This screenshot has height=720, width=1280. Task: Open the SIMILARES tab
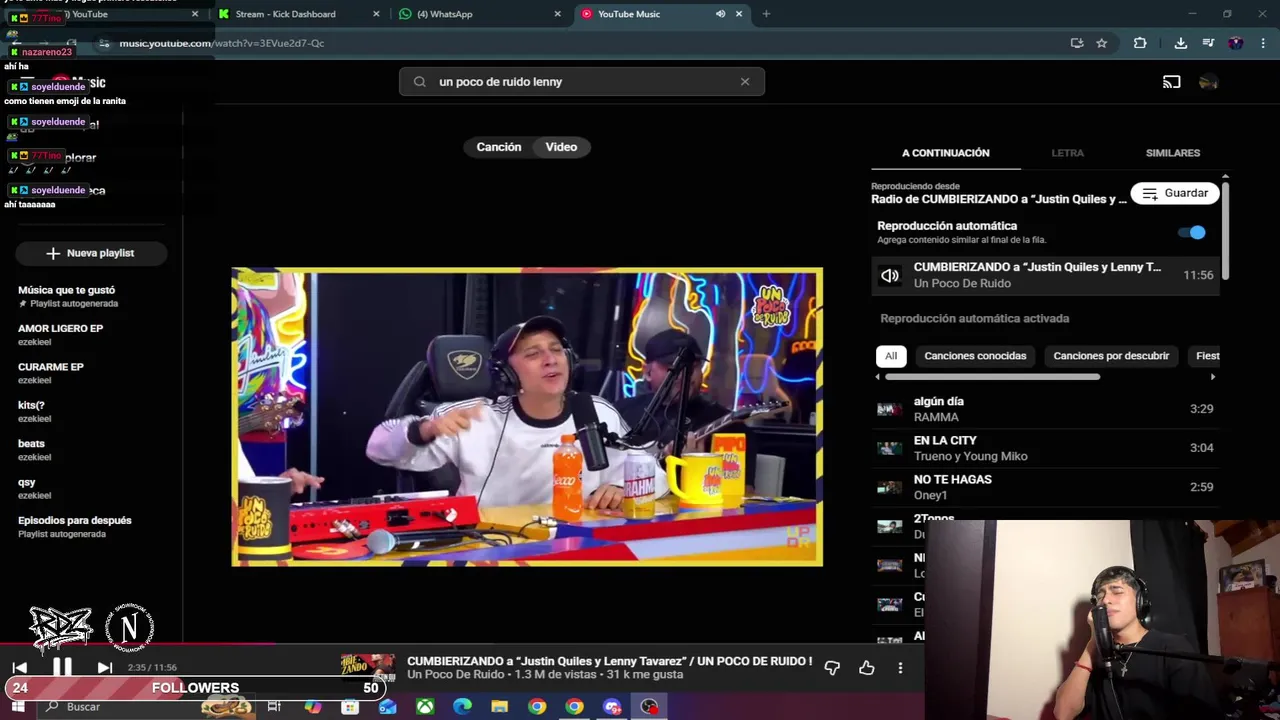[1173, 153]
